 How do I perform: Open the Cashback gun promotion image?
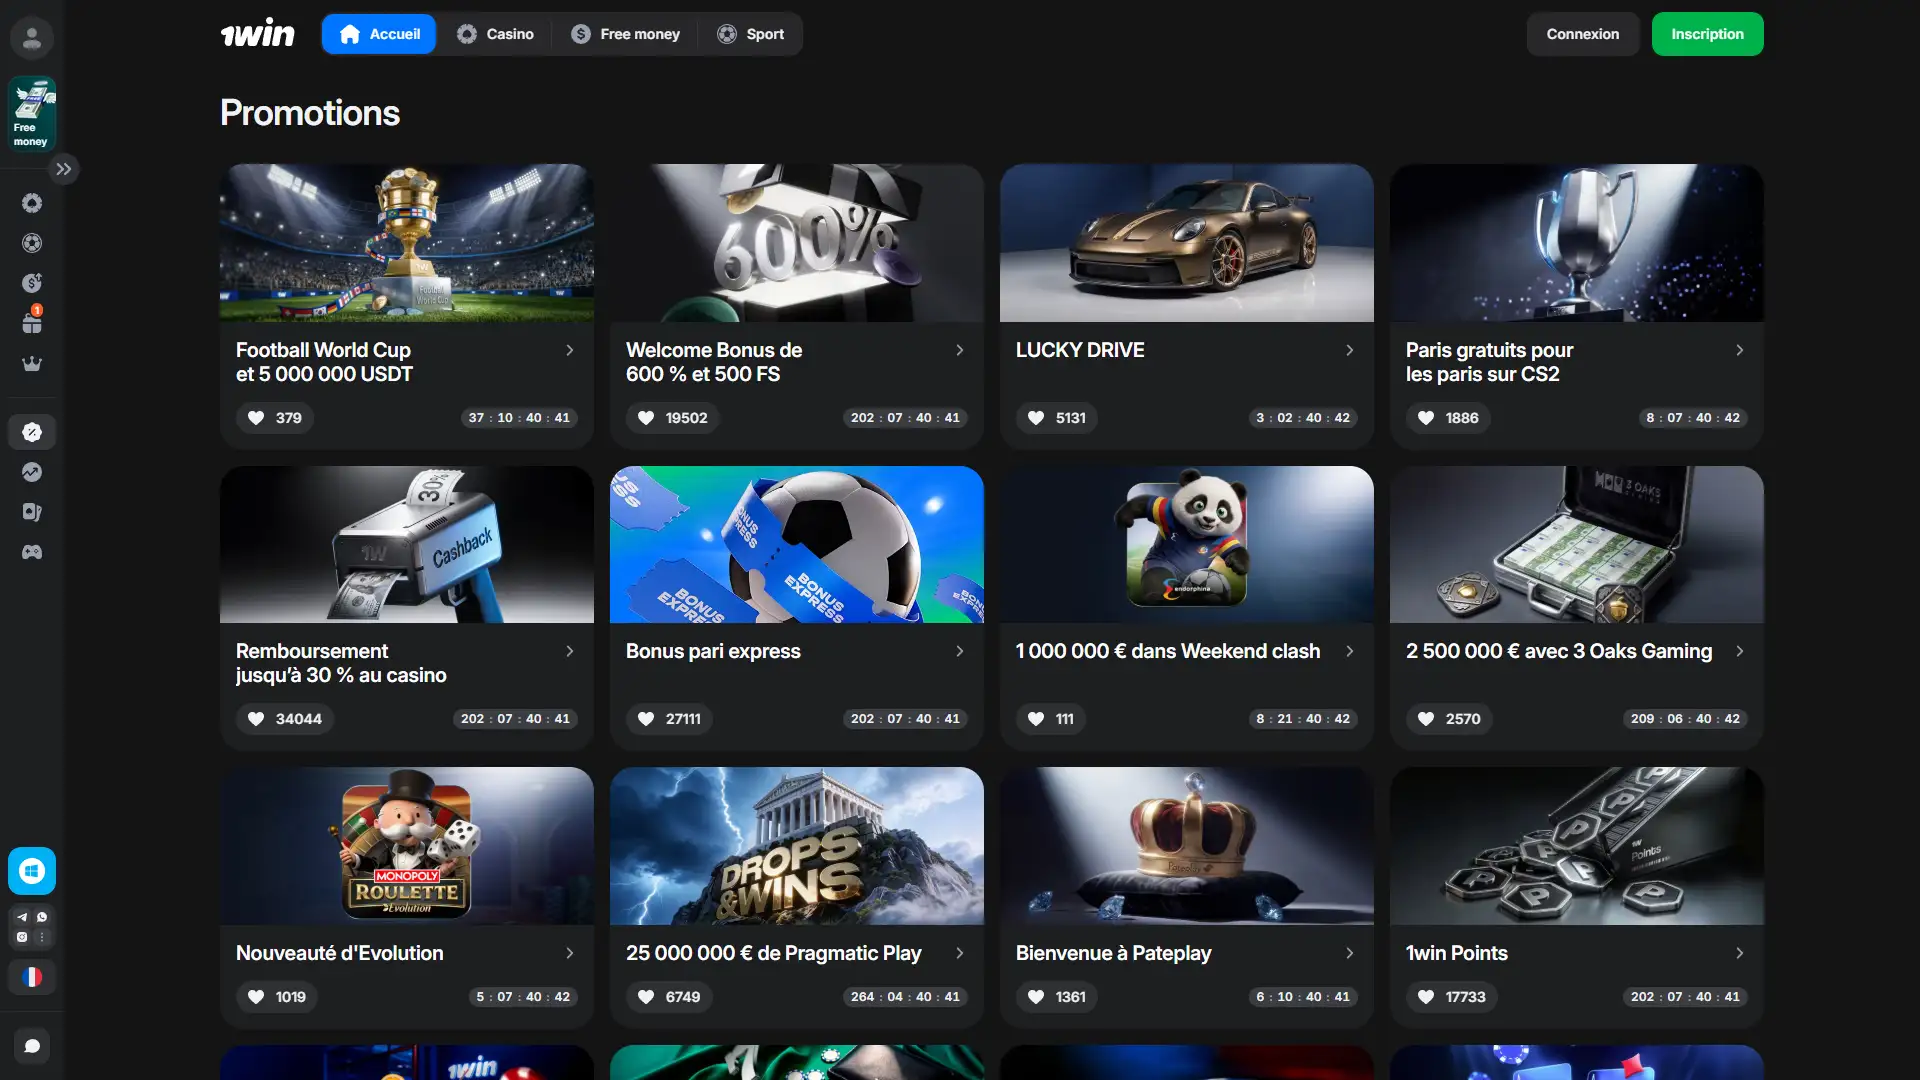pyautogui.click(x=407, y=544)
